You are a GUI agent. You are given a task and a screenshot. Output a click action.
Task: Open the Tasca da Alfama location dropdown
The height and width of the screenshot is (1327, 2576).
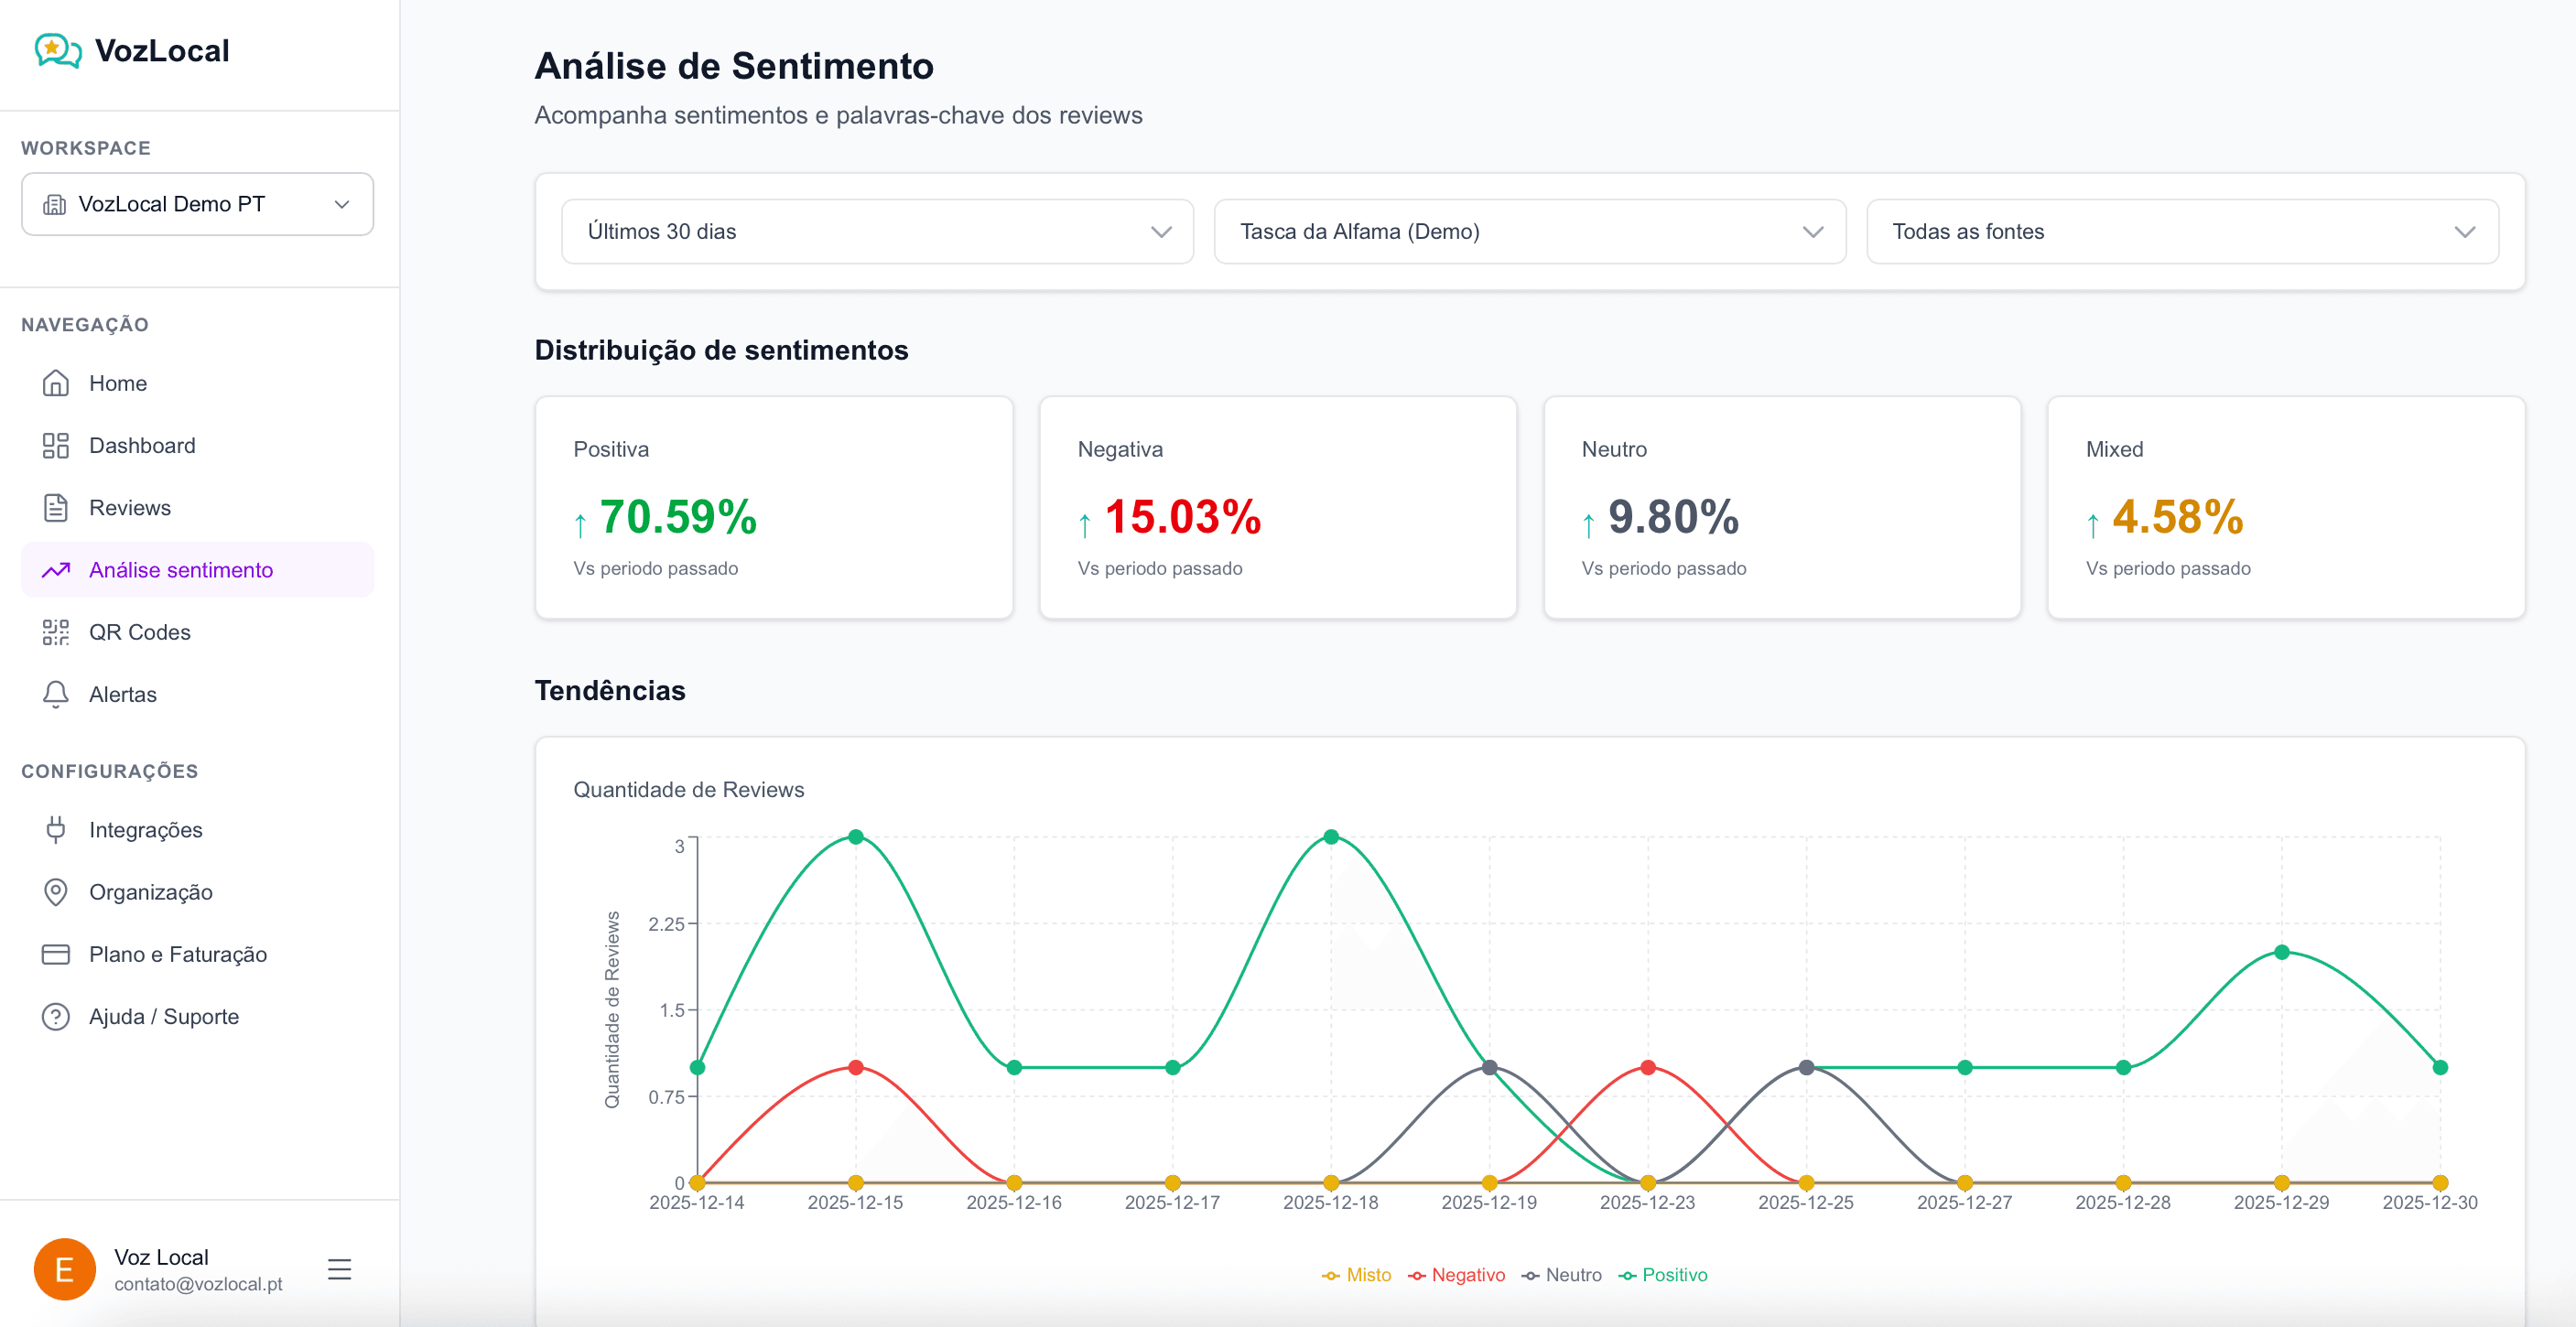1529,231
